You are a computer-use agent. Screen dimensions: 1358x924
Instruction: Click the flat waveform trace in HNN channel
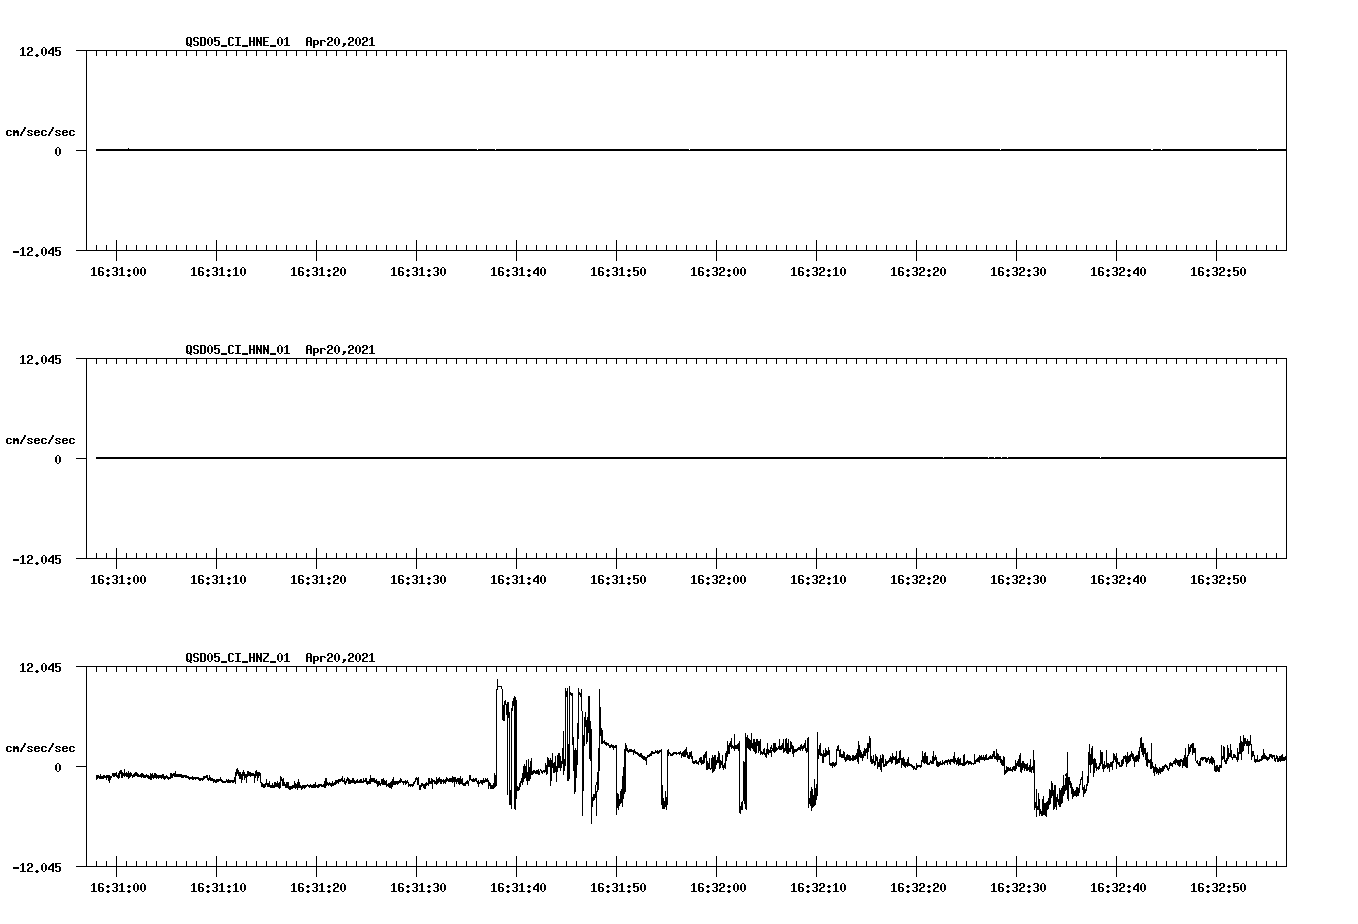point(600,457)
